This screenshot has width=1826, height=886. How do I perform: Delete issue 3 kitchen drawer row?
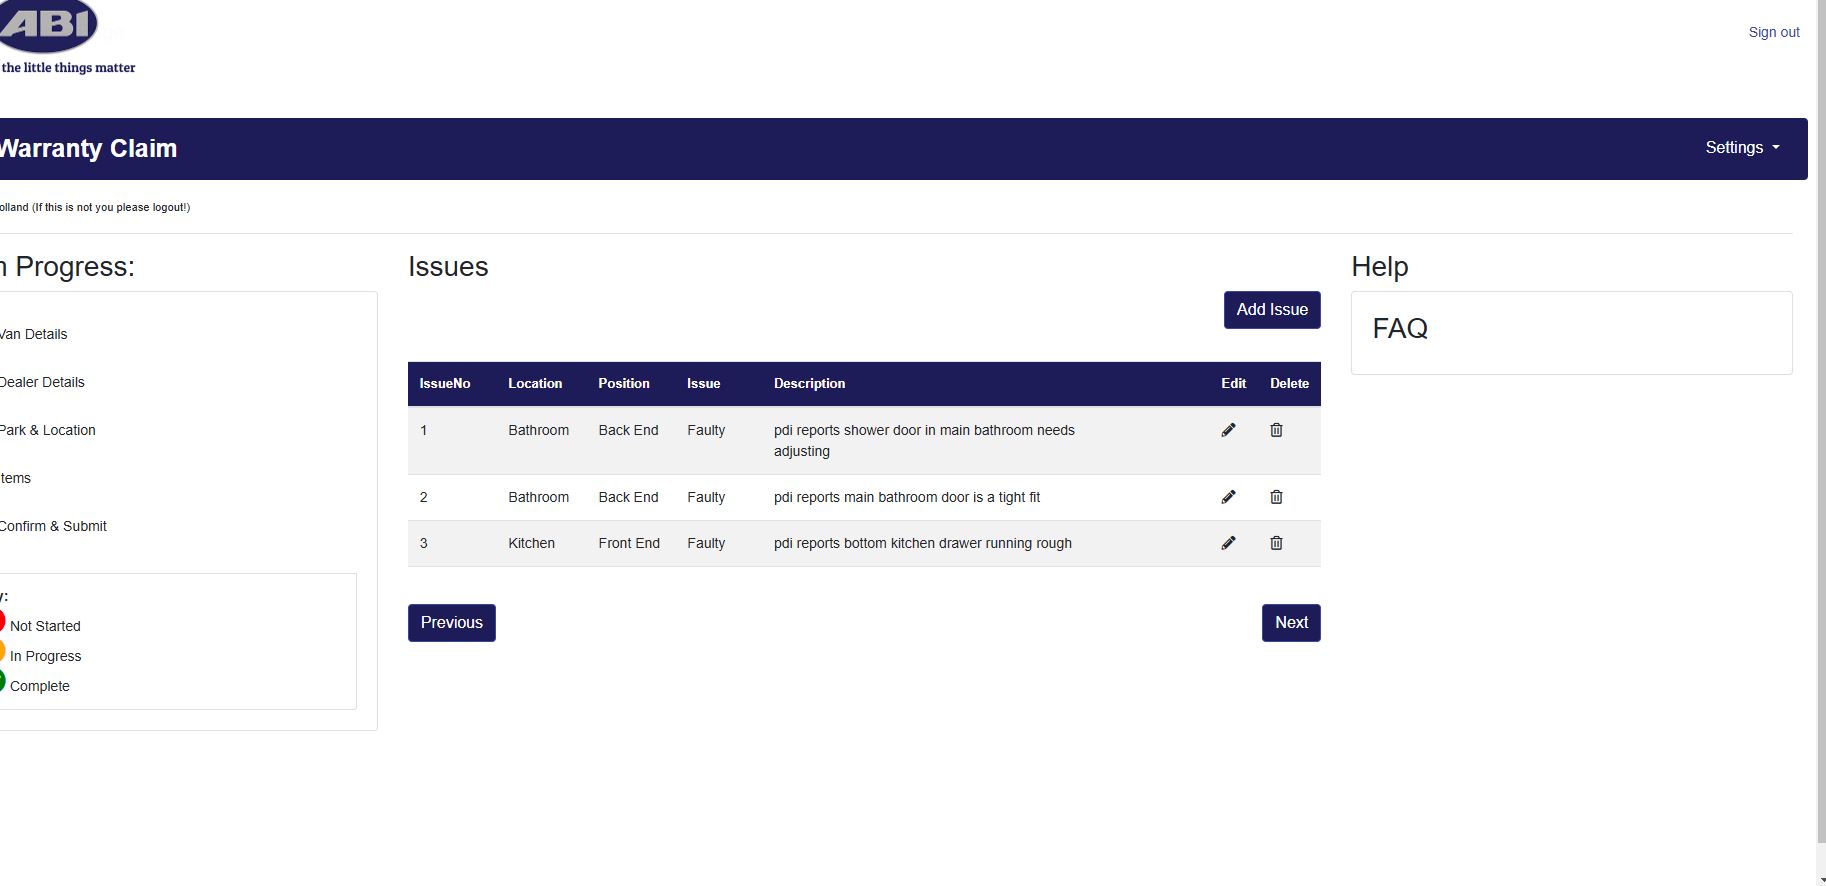click(1276, 543)
